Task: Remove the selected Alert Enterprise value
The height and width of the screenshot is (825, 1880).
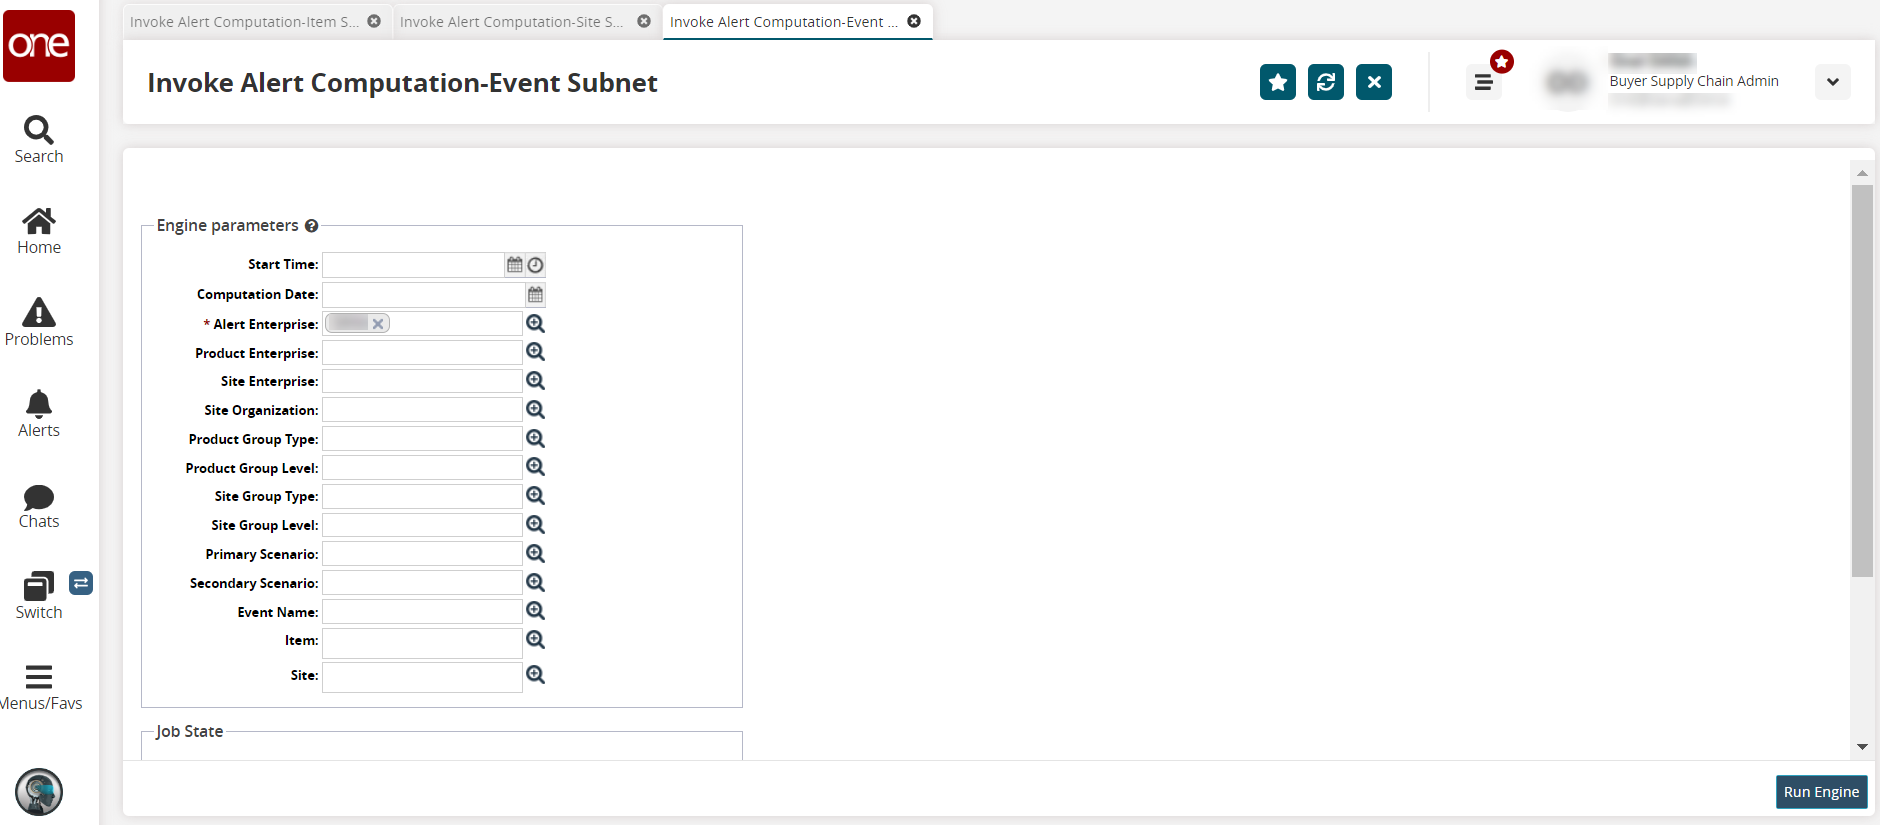Action: click(x=378, y=324)
